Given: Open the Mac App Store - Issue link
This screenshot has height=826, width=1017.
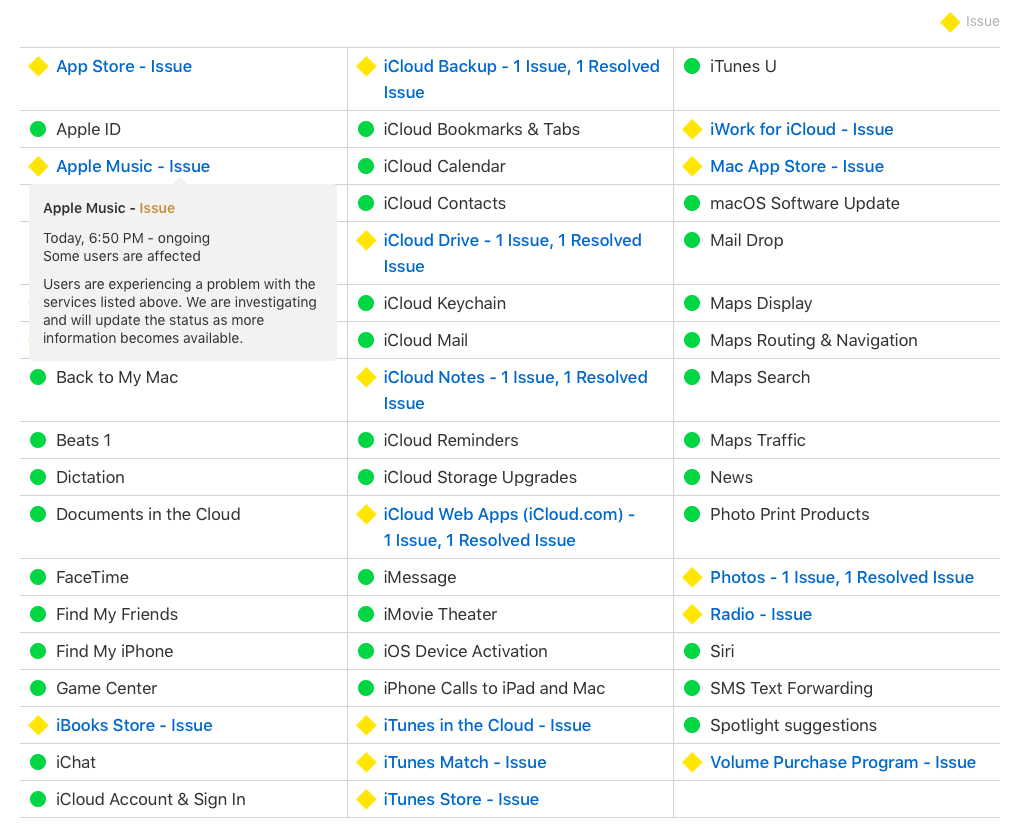Looking at the screenshot, I should pyautogui.click(x=796, y=167).
